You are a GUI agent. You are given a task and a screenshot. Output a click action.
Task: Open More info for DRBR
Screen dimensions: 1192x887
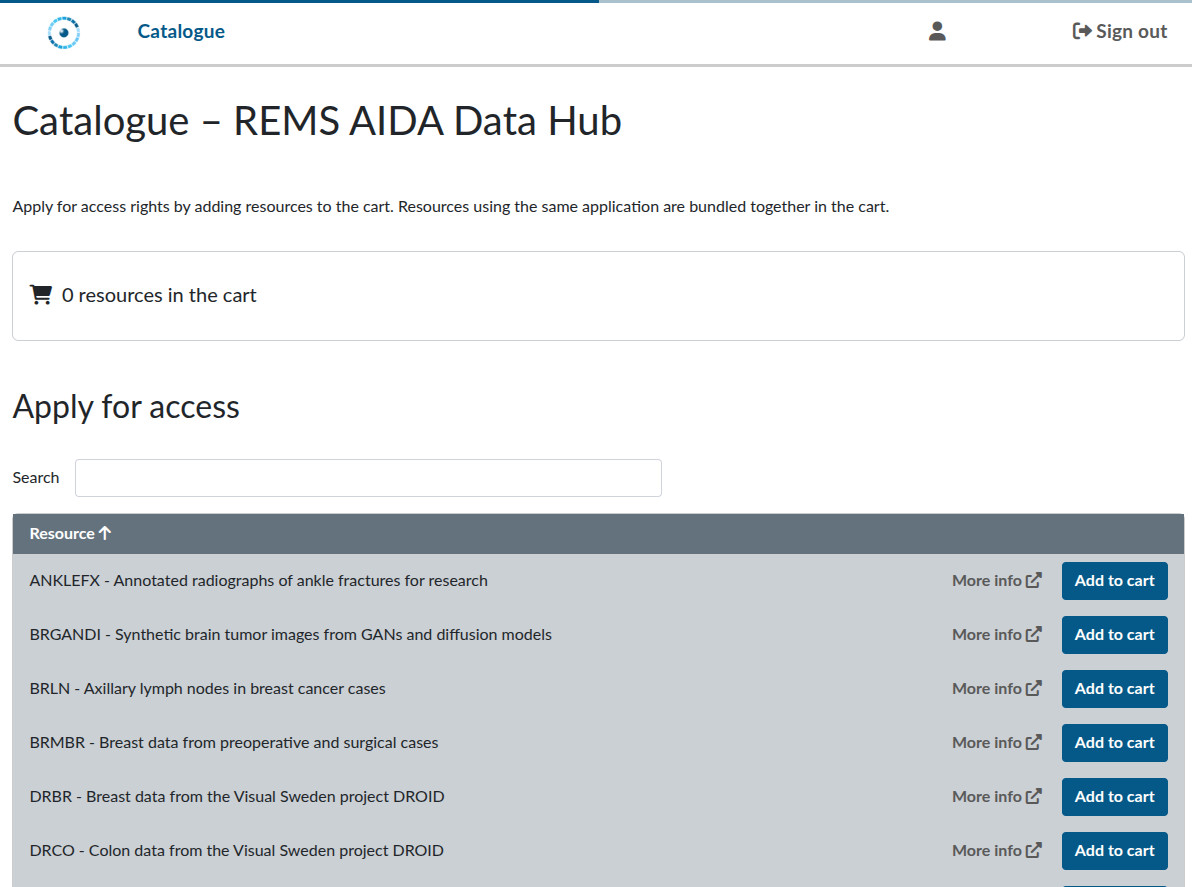click(996, 797)
